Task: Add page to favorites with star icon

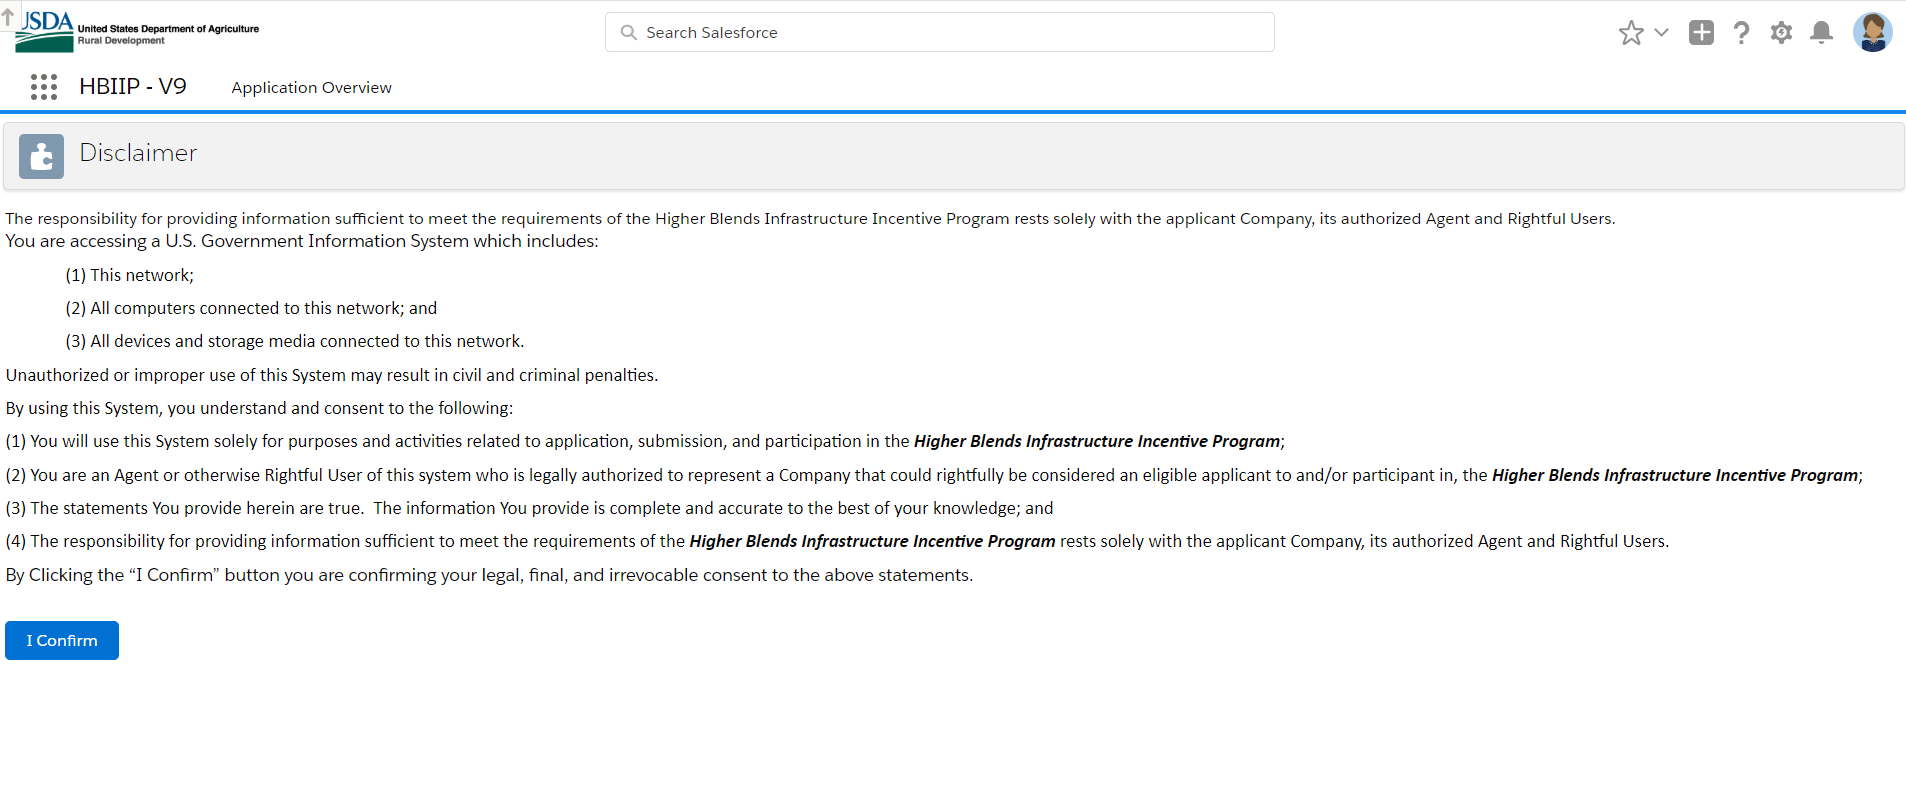Action: pyautogui.click(x=1631, y=33)
